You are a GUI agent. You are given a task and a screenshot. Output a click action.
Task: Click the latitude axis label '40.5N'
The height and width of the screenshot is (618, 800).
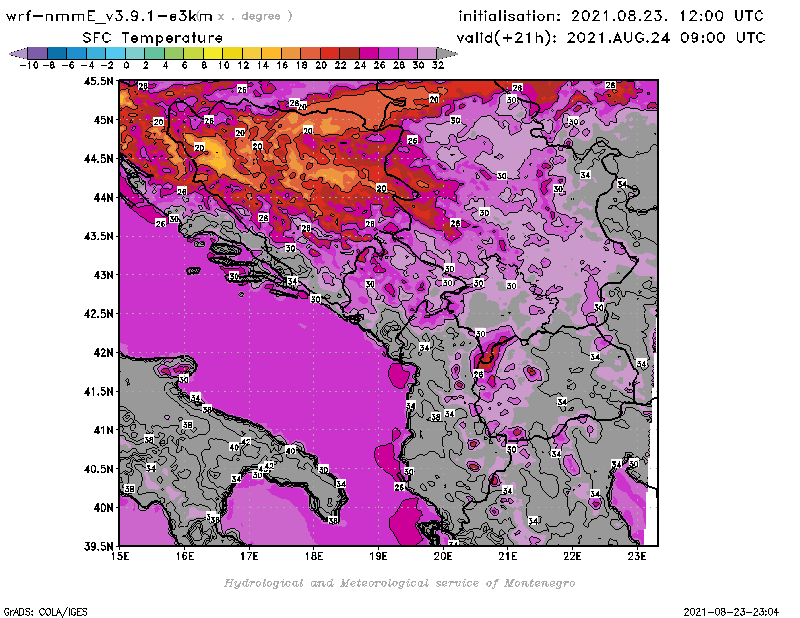[98, 469]
